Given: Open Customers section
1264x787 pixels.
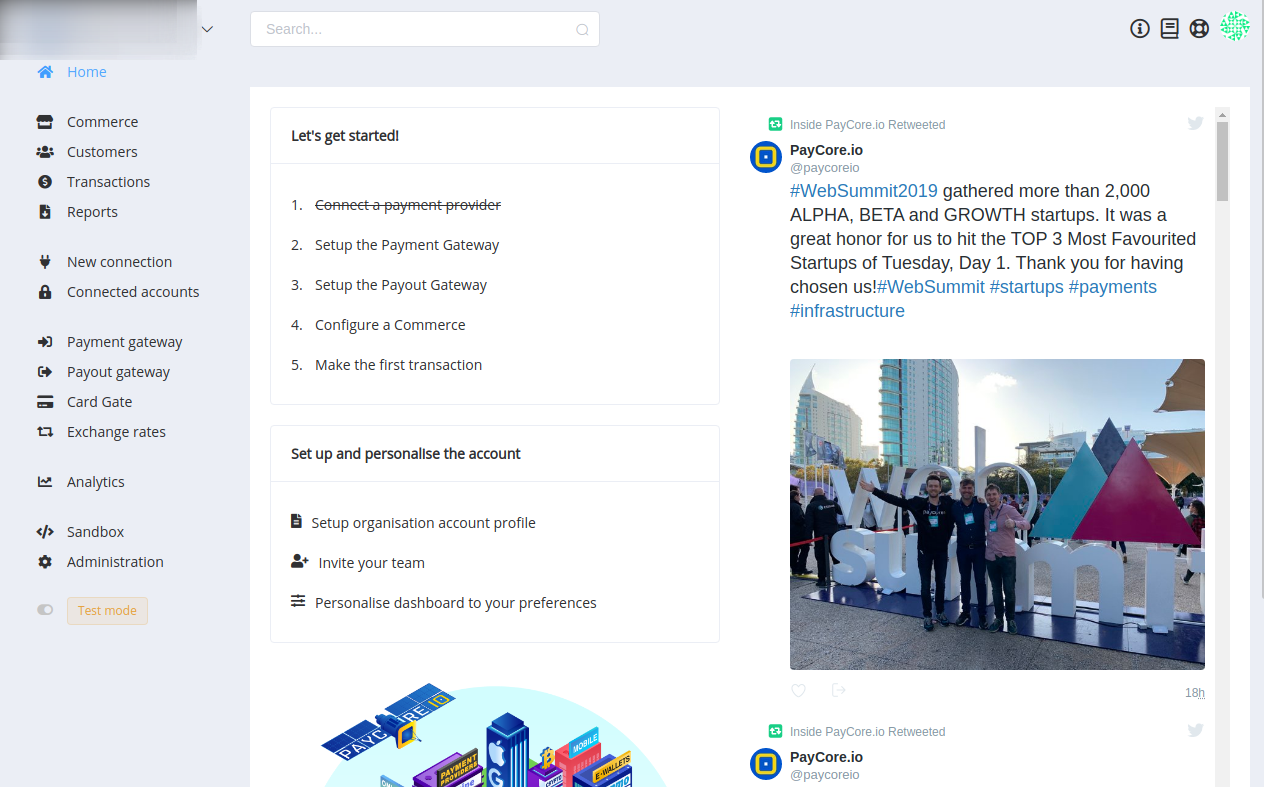Looking at the screenshot, I should coord(103,152).
